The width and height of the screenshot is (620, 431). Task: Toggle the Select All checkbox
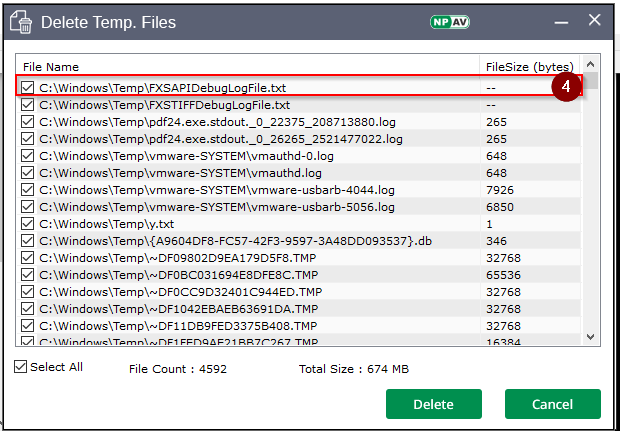[x=21, y=367]
